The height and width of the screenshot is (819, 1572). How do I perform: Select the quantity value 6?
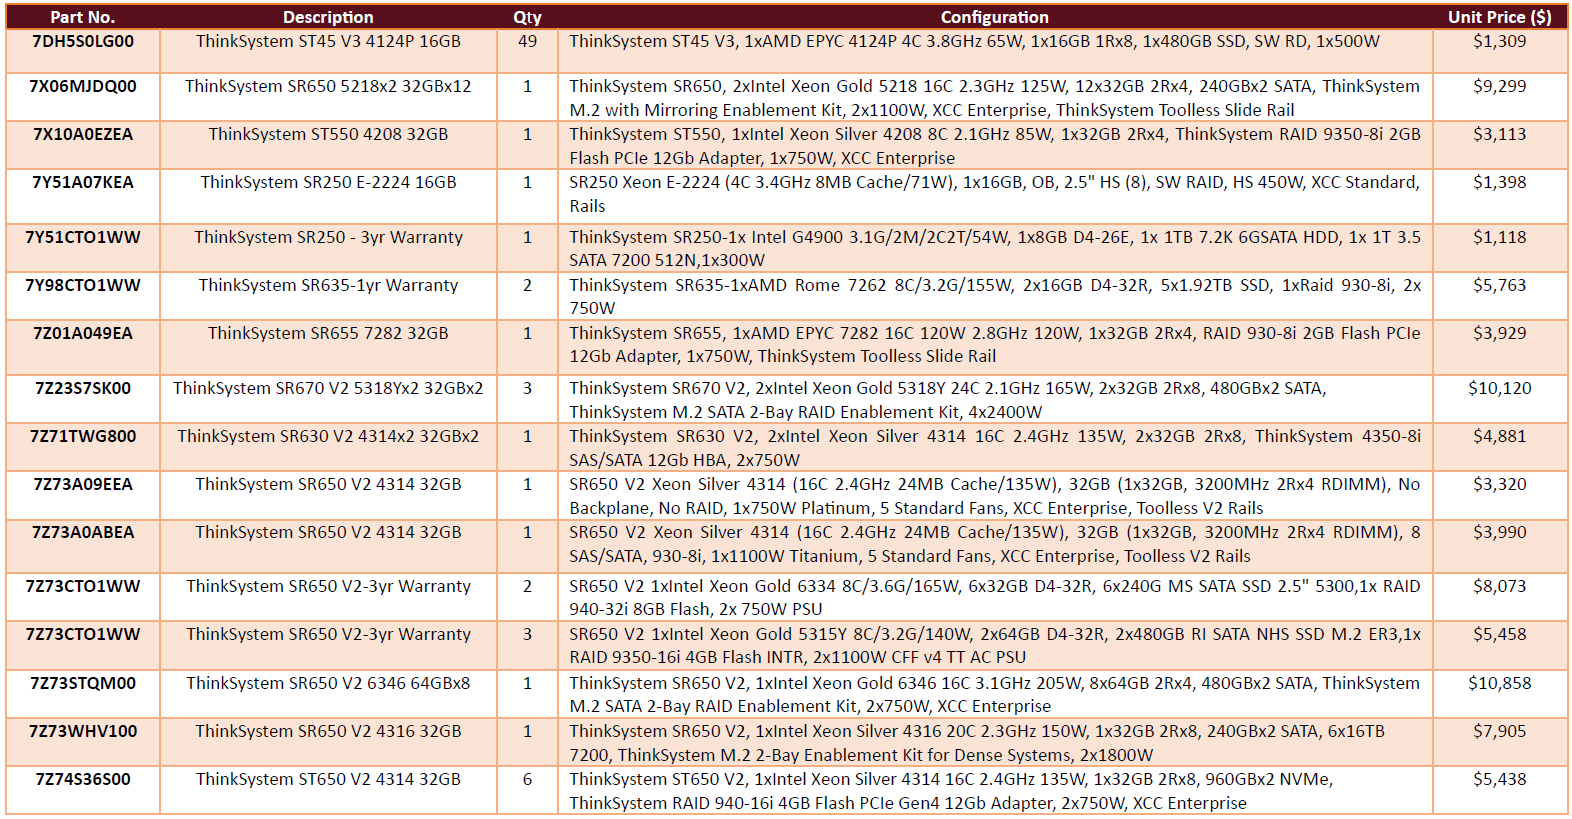pyautogui.click(x=527, y=779)
